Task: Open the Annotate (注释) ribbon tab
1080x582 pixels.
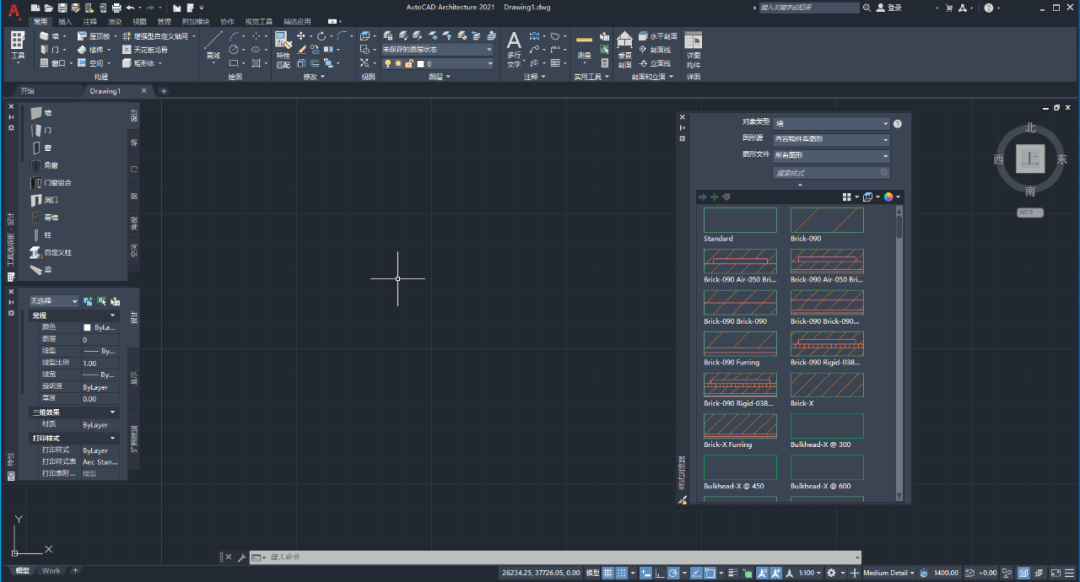Action: tap(90, 21)
